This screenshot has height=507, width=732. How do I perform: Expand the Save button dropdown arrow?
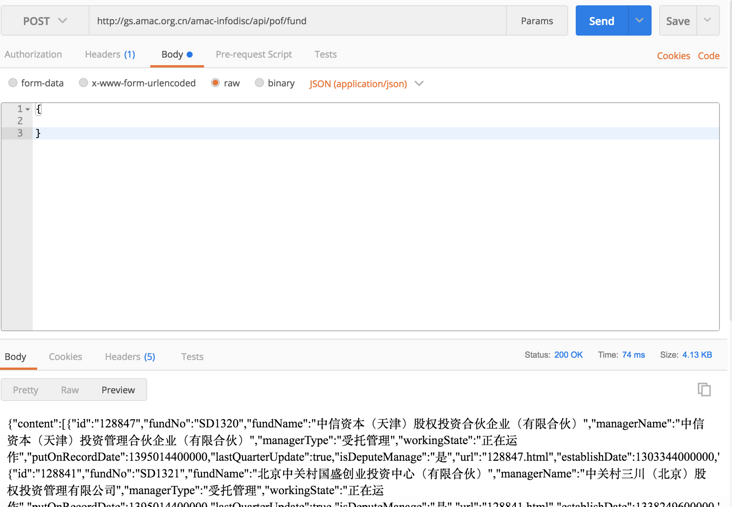tap(707, 21)
